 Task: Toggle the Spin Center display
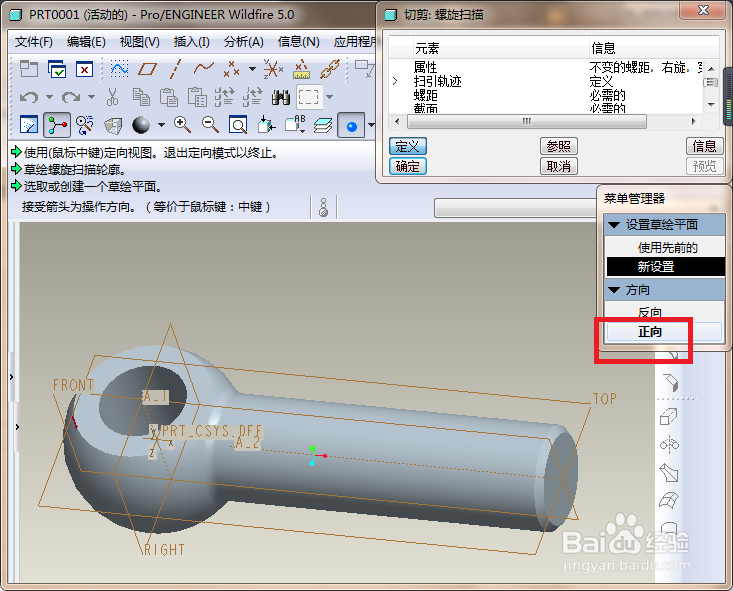(57, 125)
